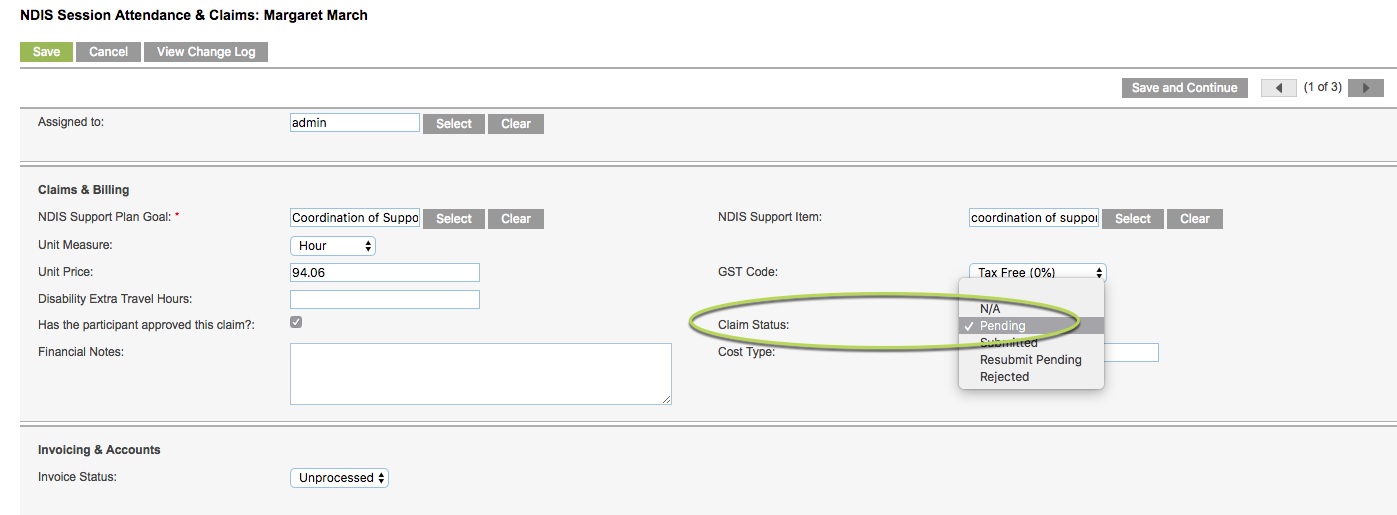
Task: Clear the NDIS Support Plan Goal
Action: (516, 219)
